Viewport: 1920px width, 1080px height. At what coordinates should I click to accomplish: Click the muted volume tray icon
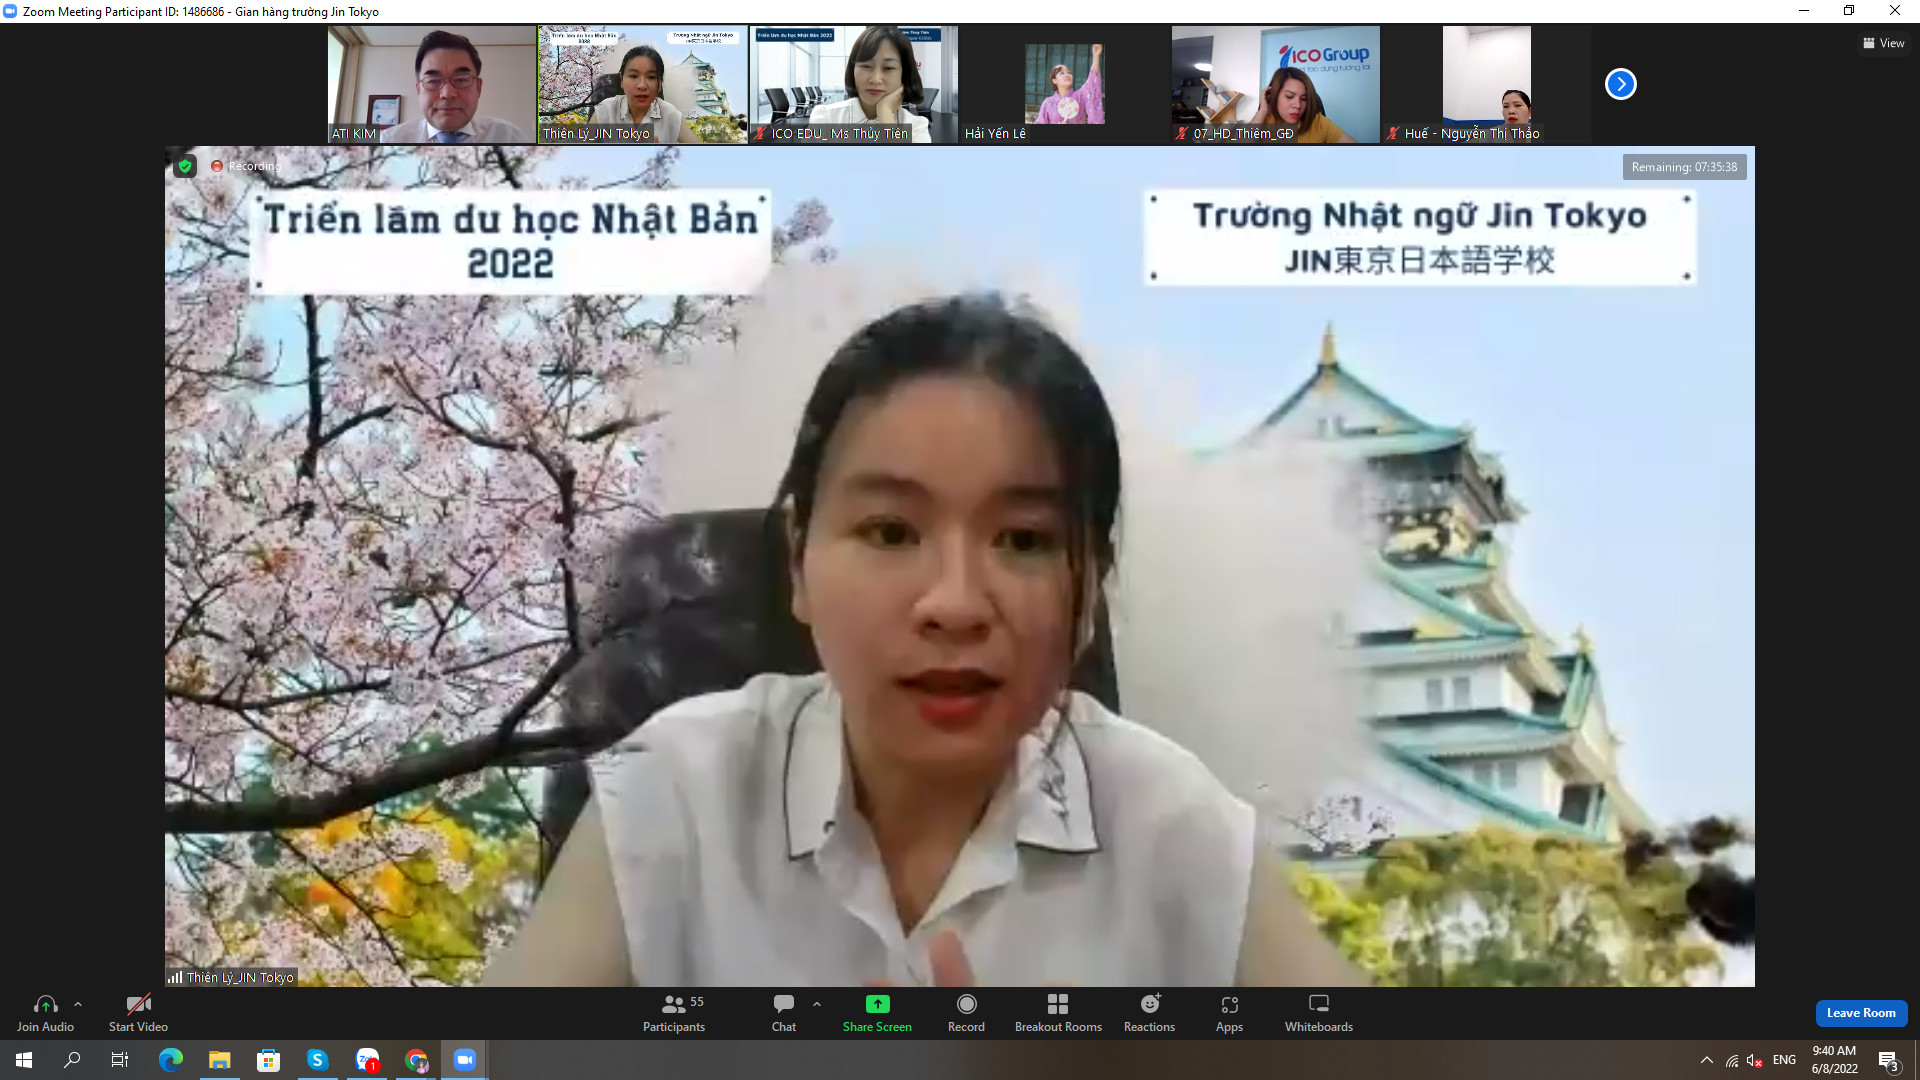[x=1754, y=1060]
